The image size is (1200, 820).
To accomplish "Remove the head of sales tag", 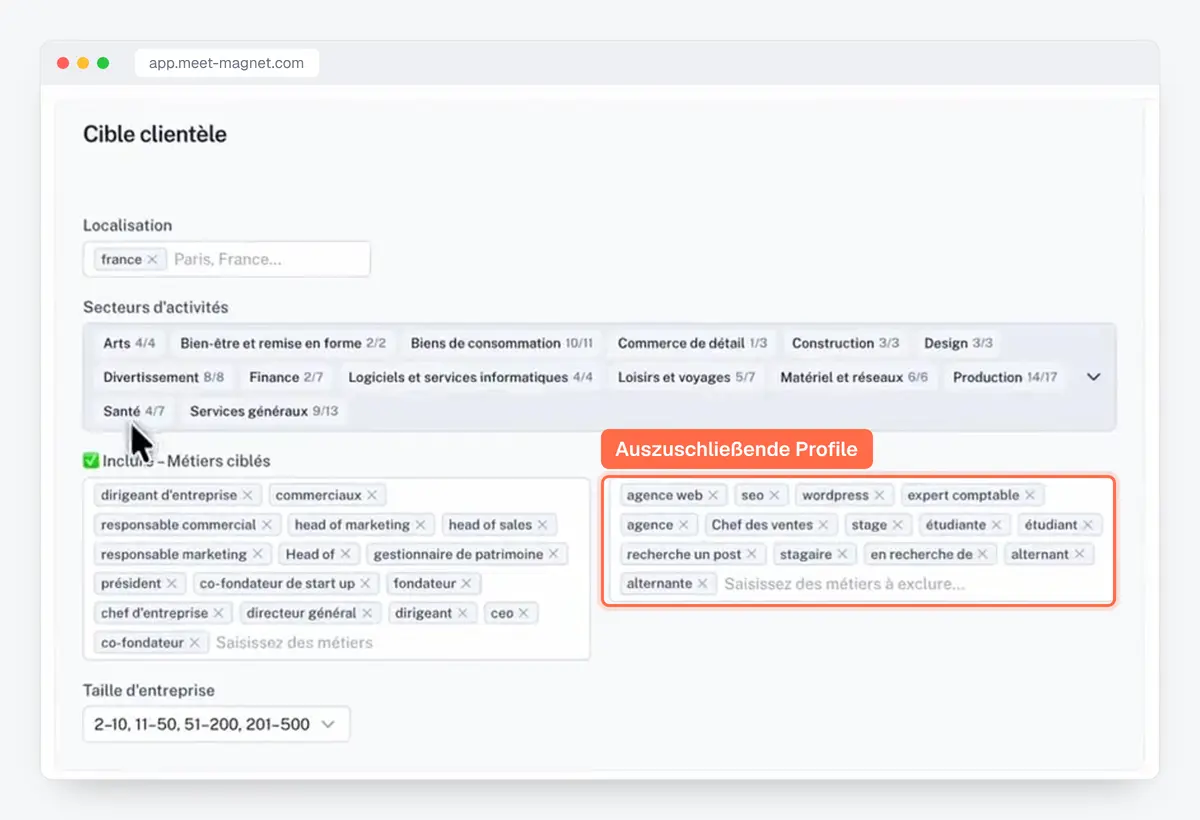I will coord(542,525).
